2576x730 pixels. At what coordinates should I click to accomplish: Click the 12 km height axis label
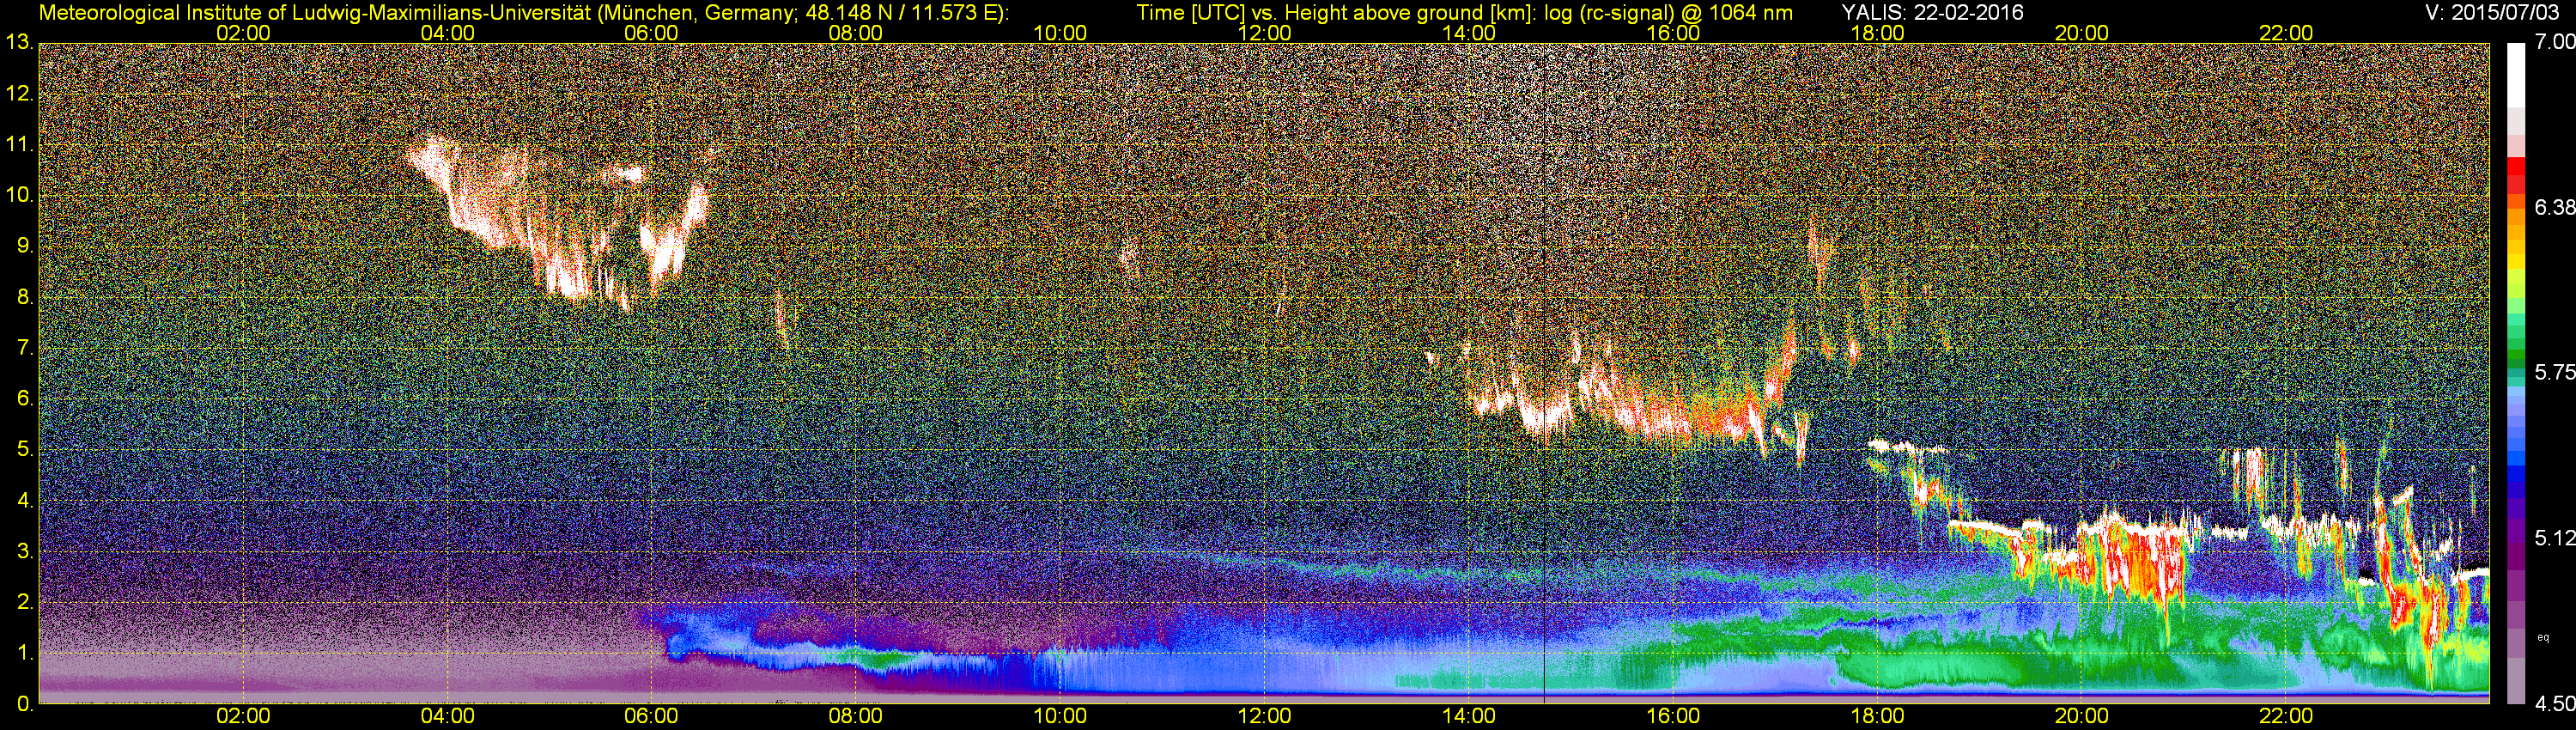click(x=19, y=94)
